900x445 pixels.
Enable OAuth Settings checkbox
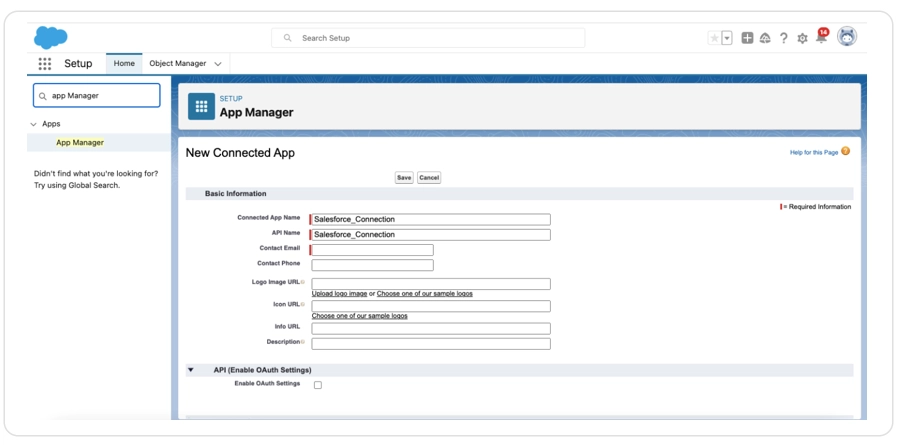(x=318, y=385)
